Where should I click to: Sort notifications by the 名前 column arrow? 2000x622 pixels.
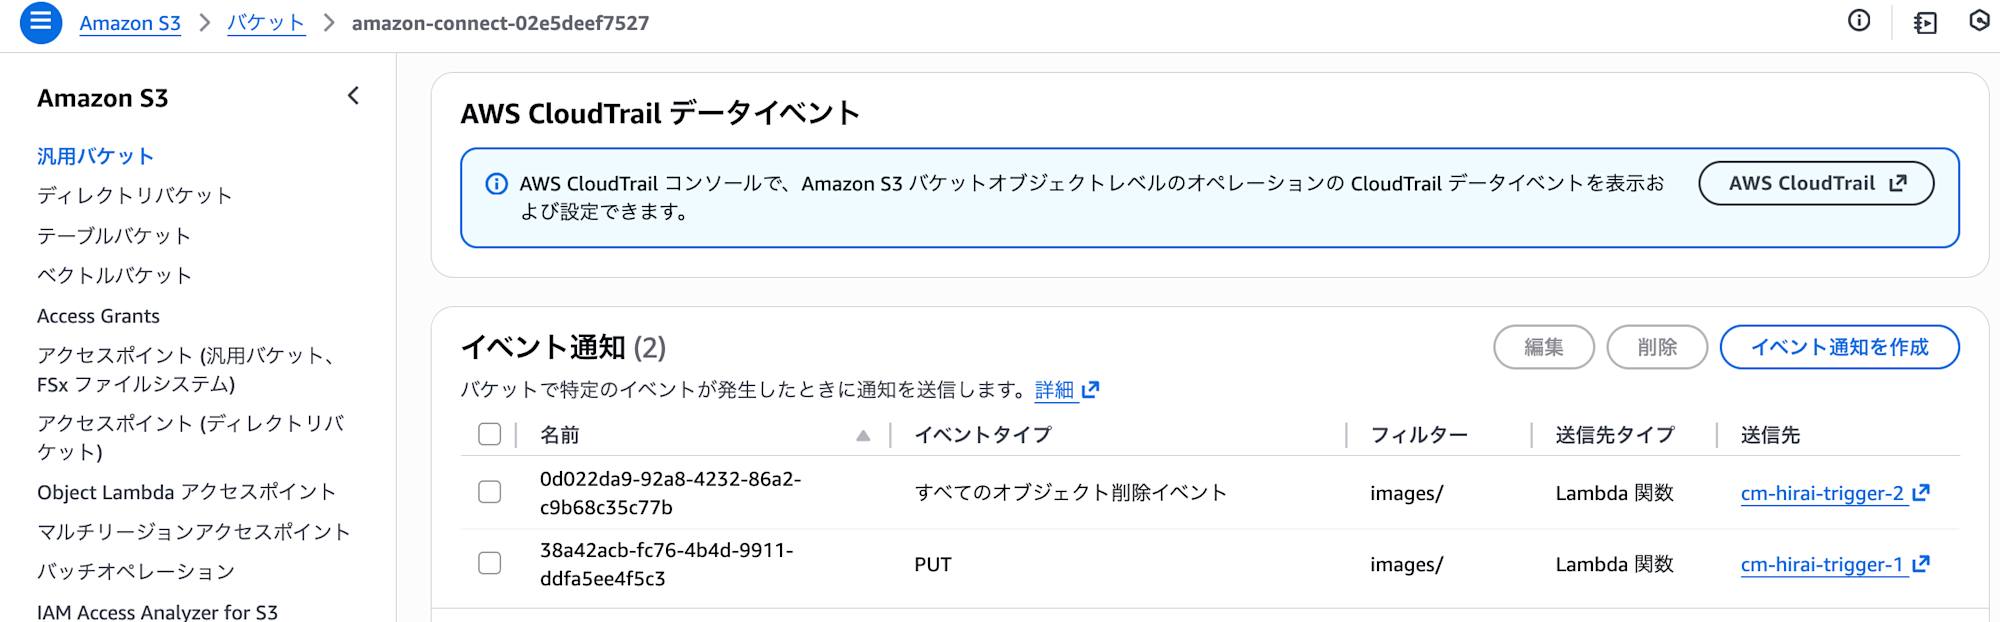861,435
